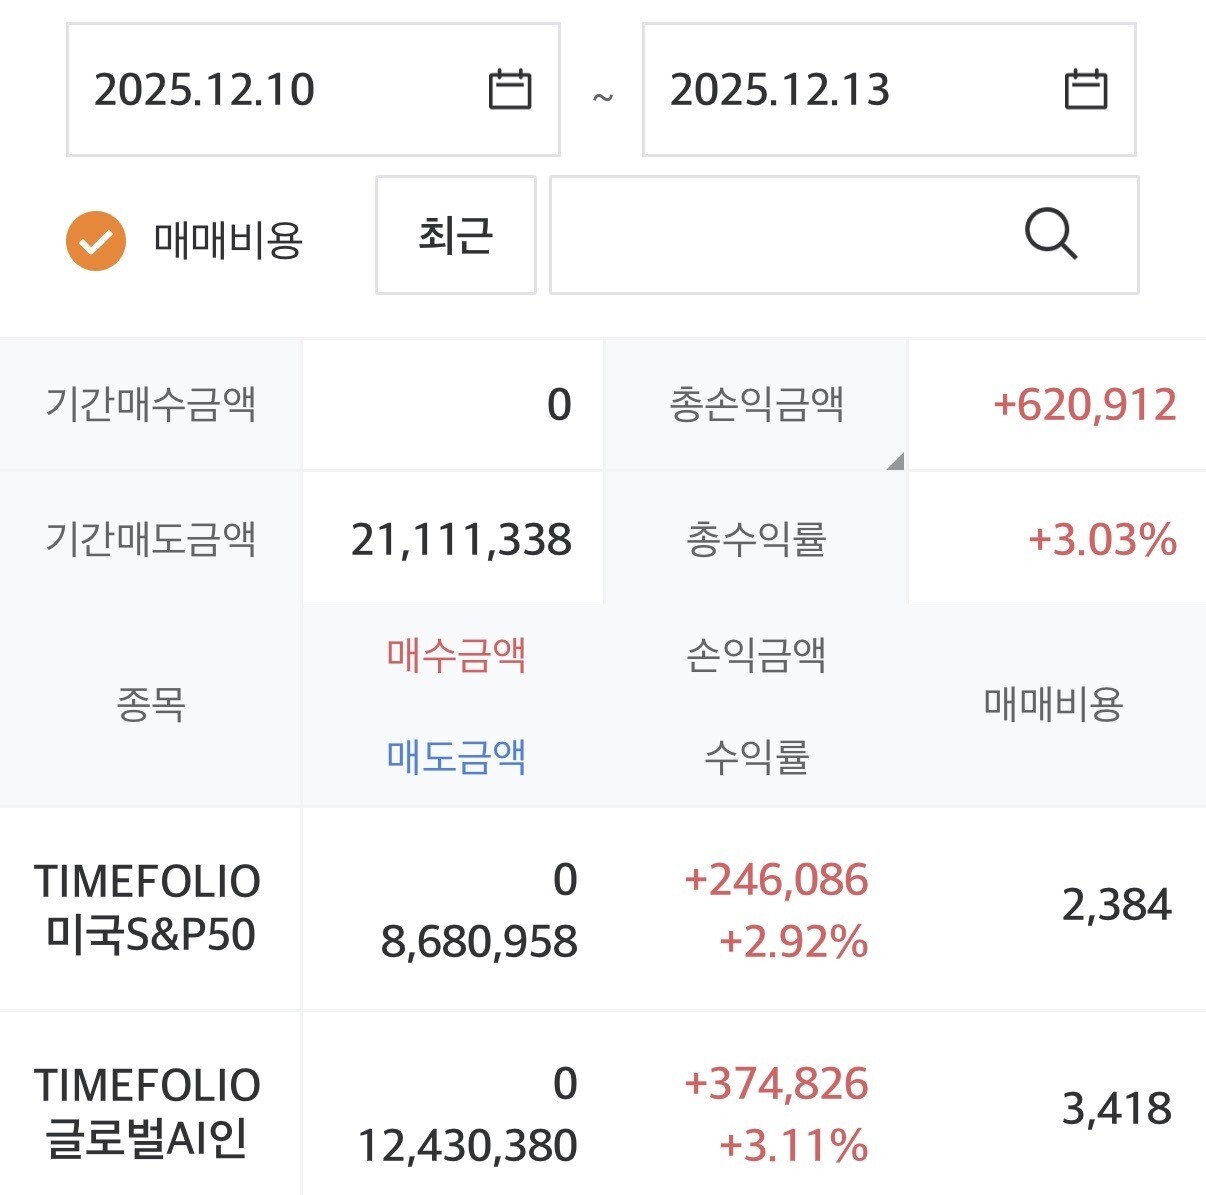Open the start date calendar icon
This screenshot has height=1195, width=1206.
509,89
